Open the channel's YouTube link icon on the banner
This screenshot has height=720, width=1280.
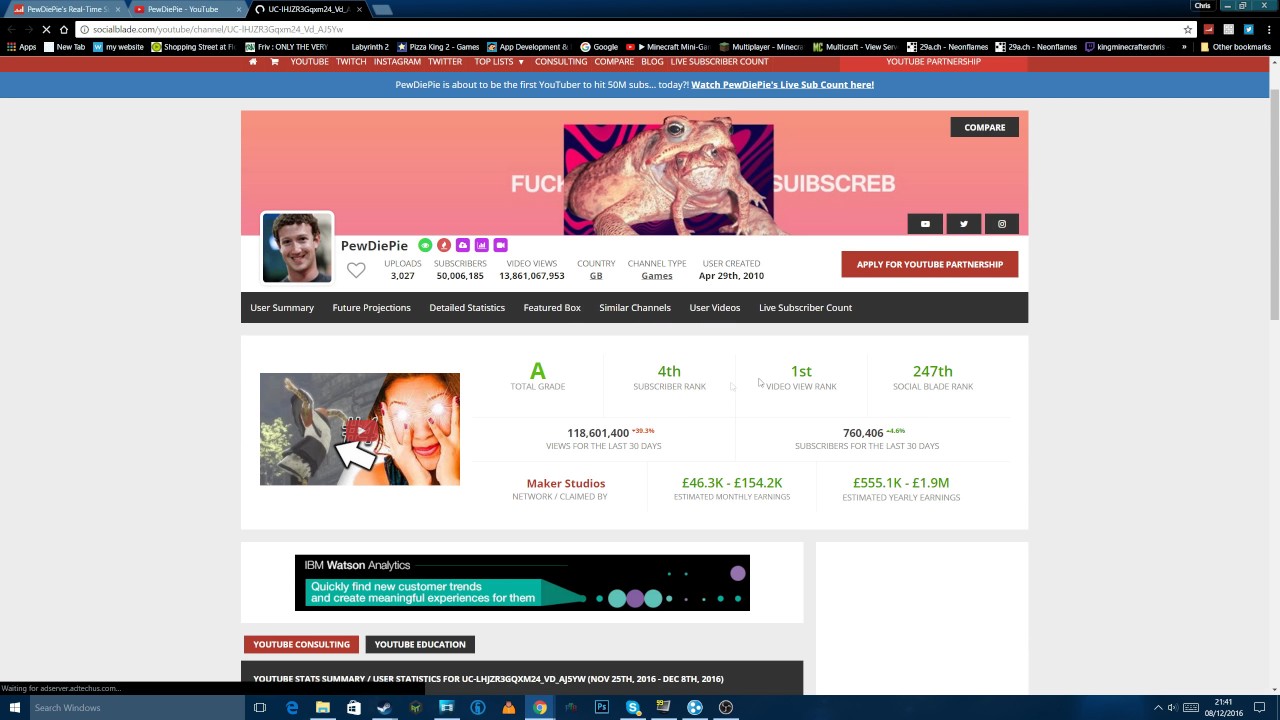click(x=925, y=224)
